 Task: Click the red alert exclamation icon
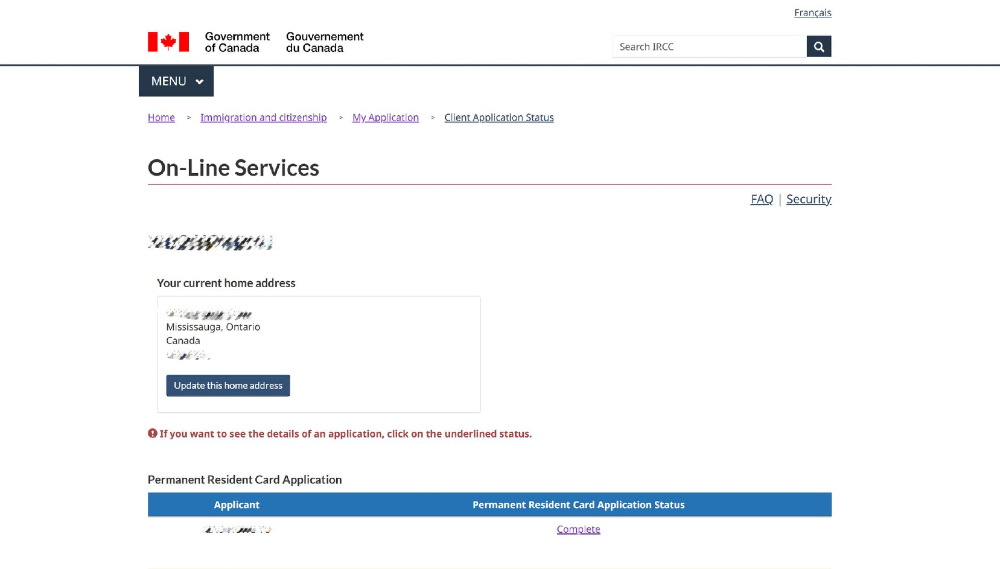[152, 433]
